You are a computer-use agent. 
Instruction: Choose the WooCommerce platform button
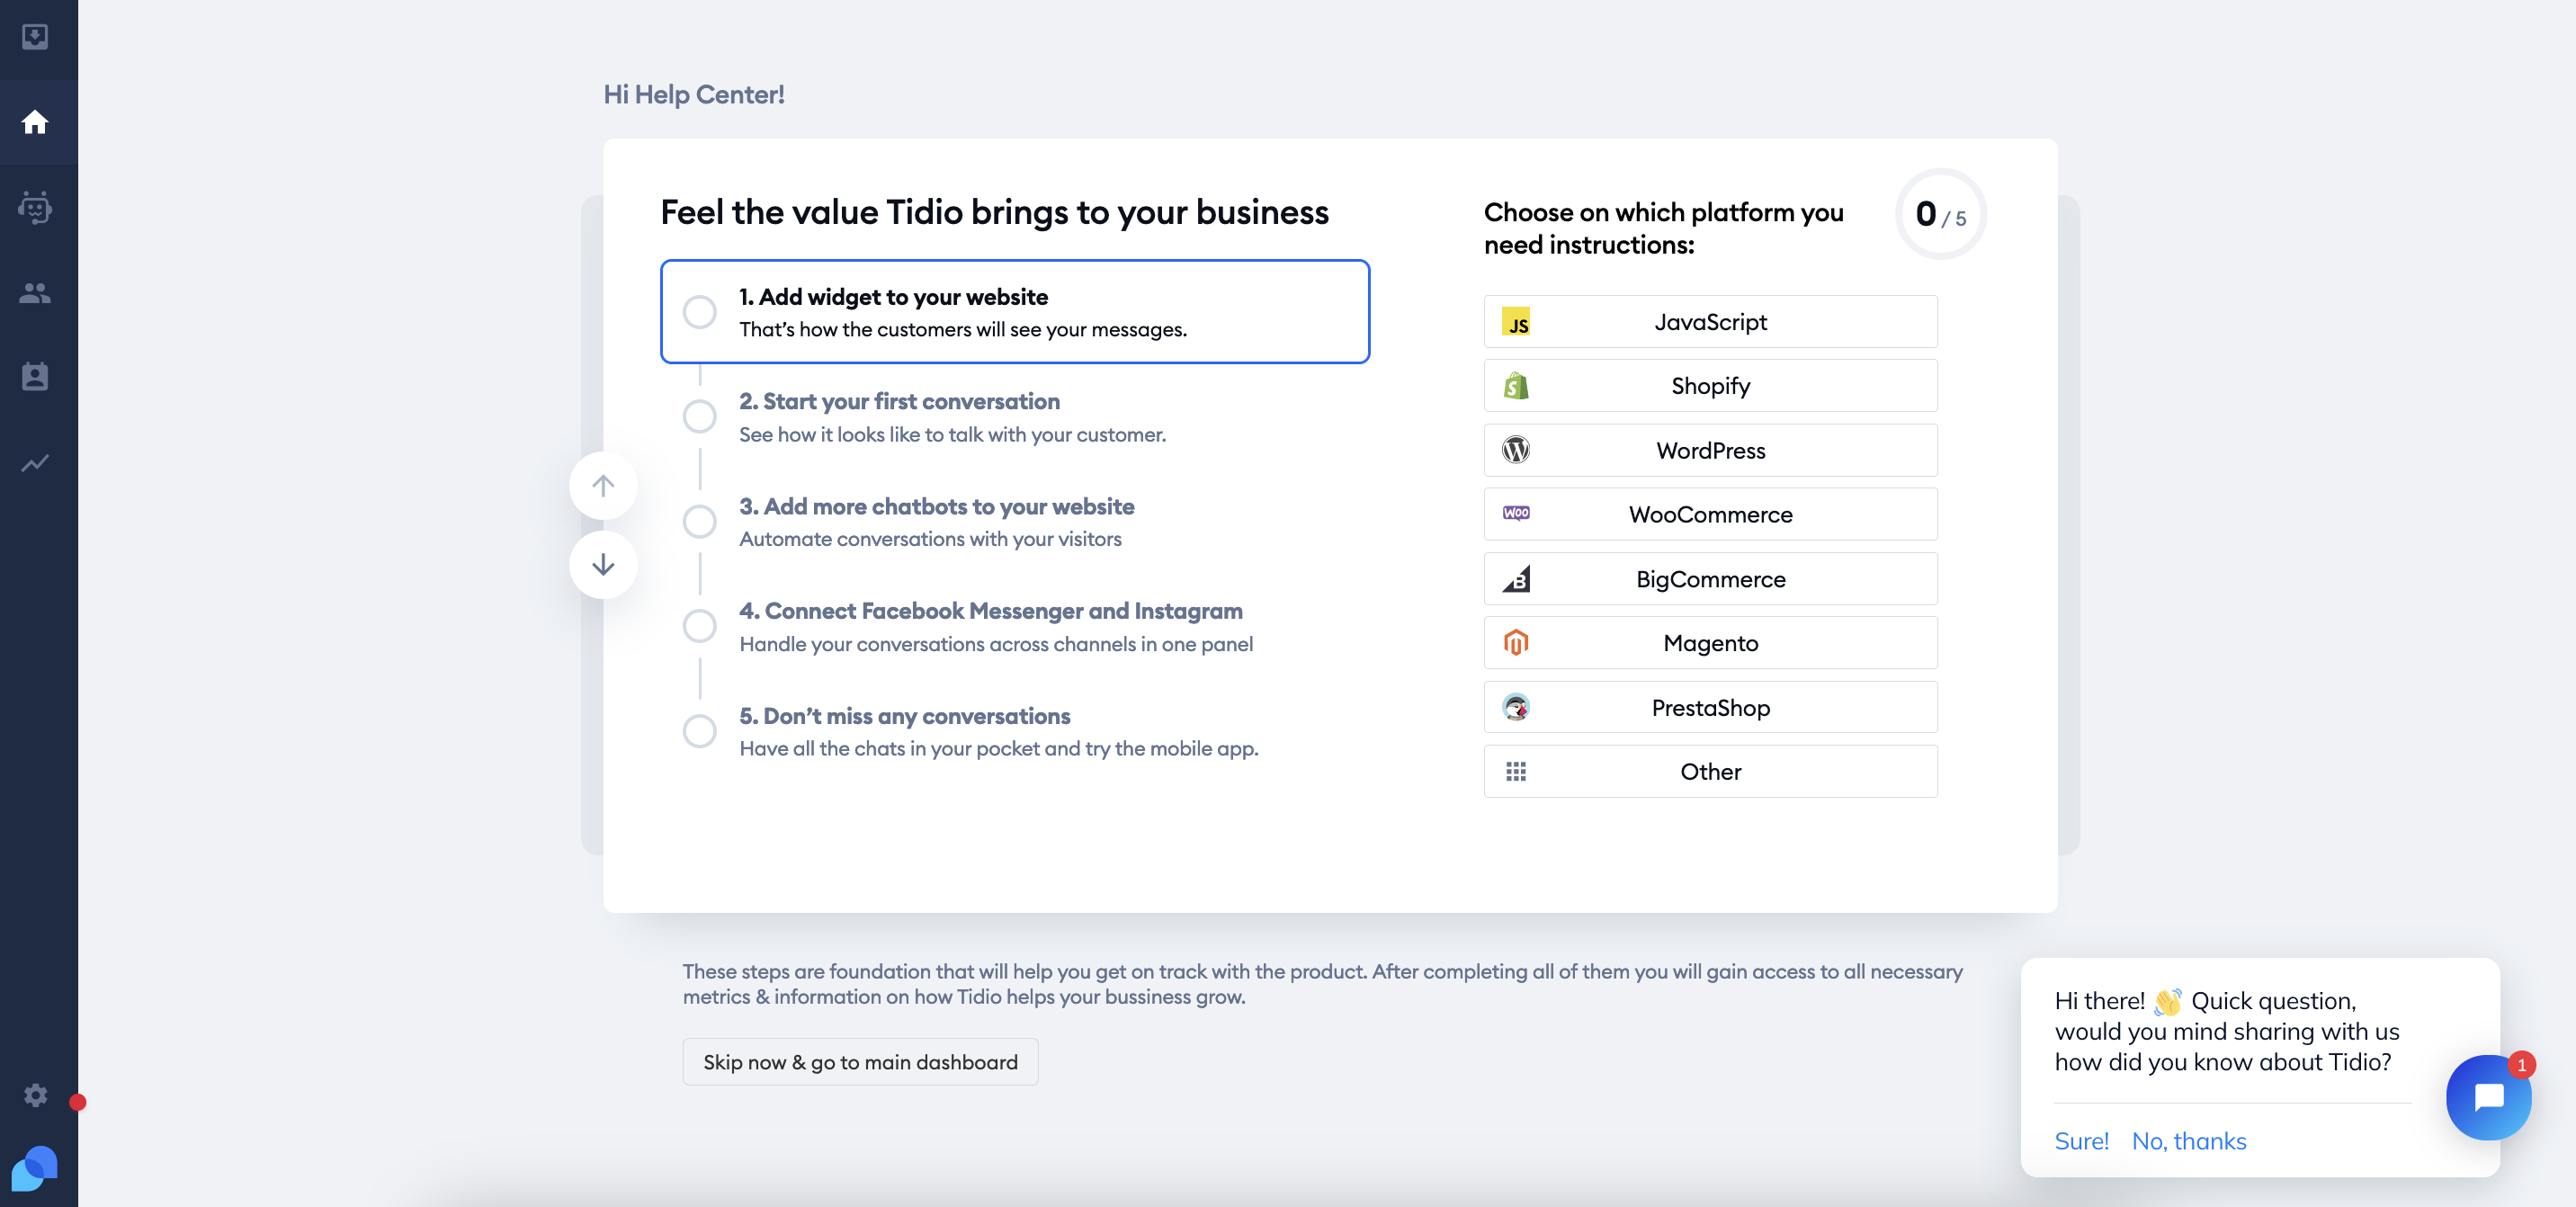pos(1710,514)
